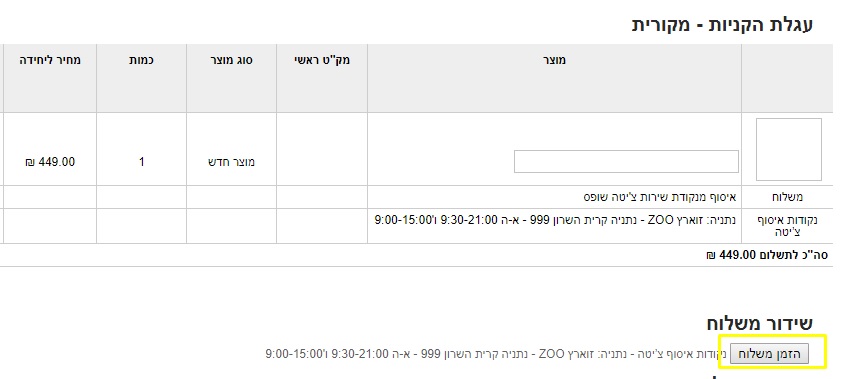Click the מחיר ליחידה column header

click(50, 60)
